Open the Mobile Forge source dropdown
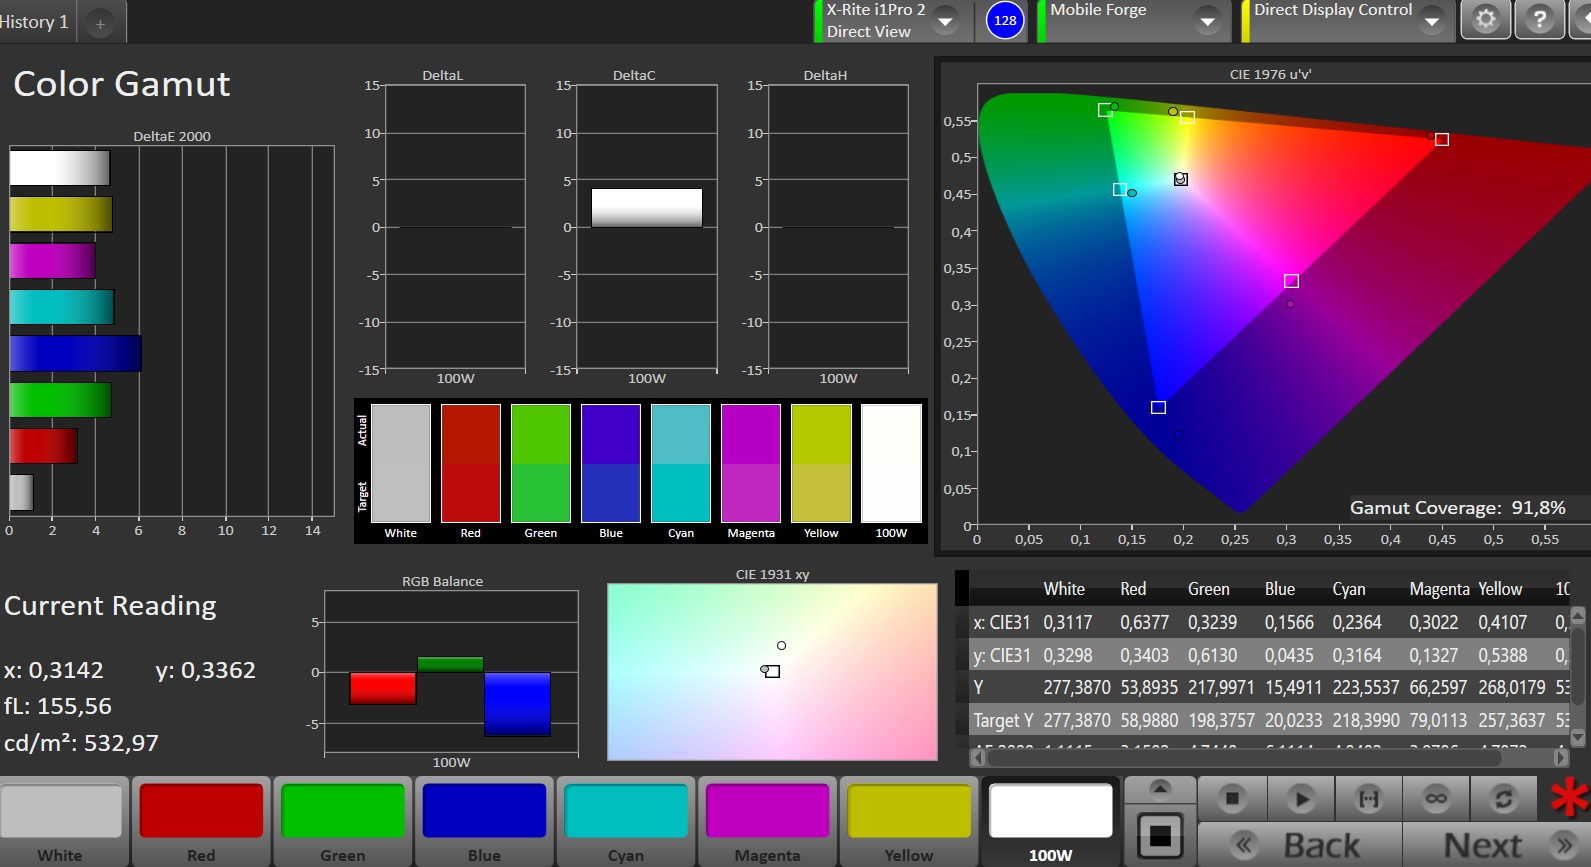The width and height of the screenshot is (1591, 867). coord(1208,21)
